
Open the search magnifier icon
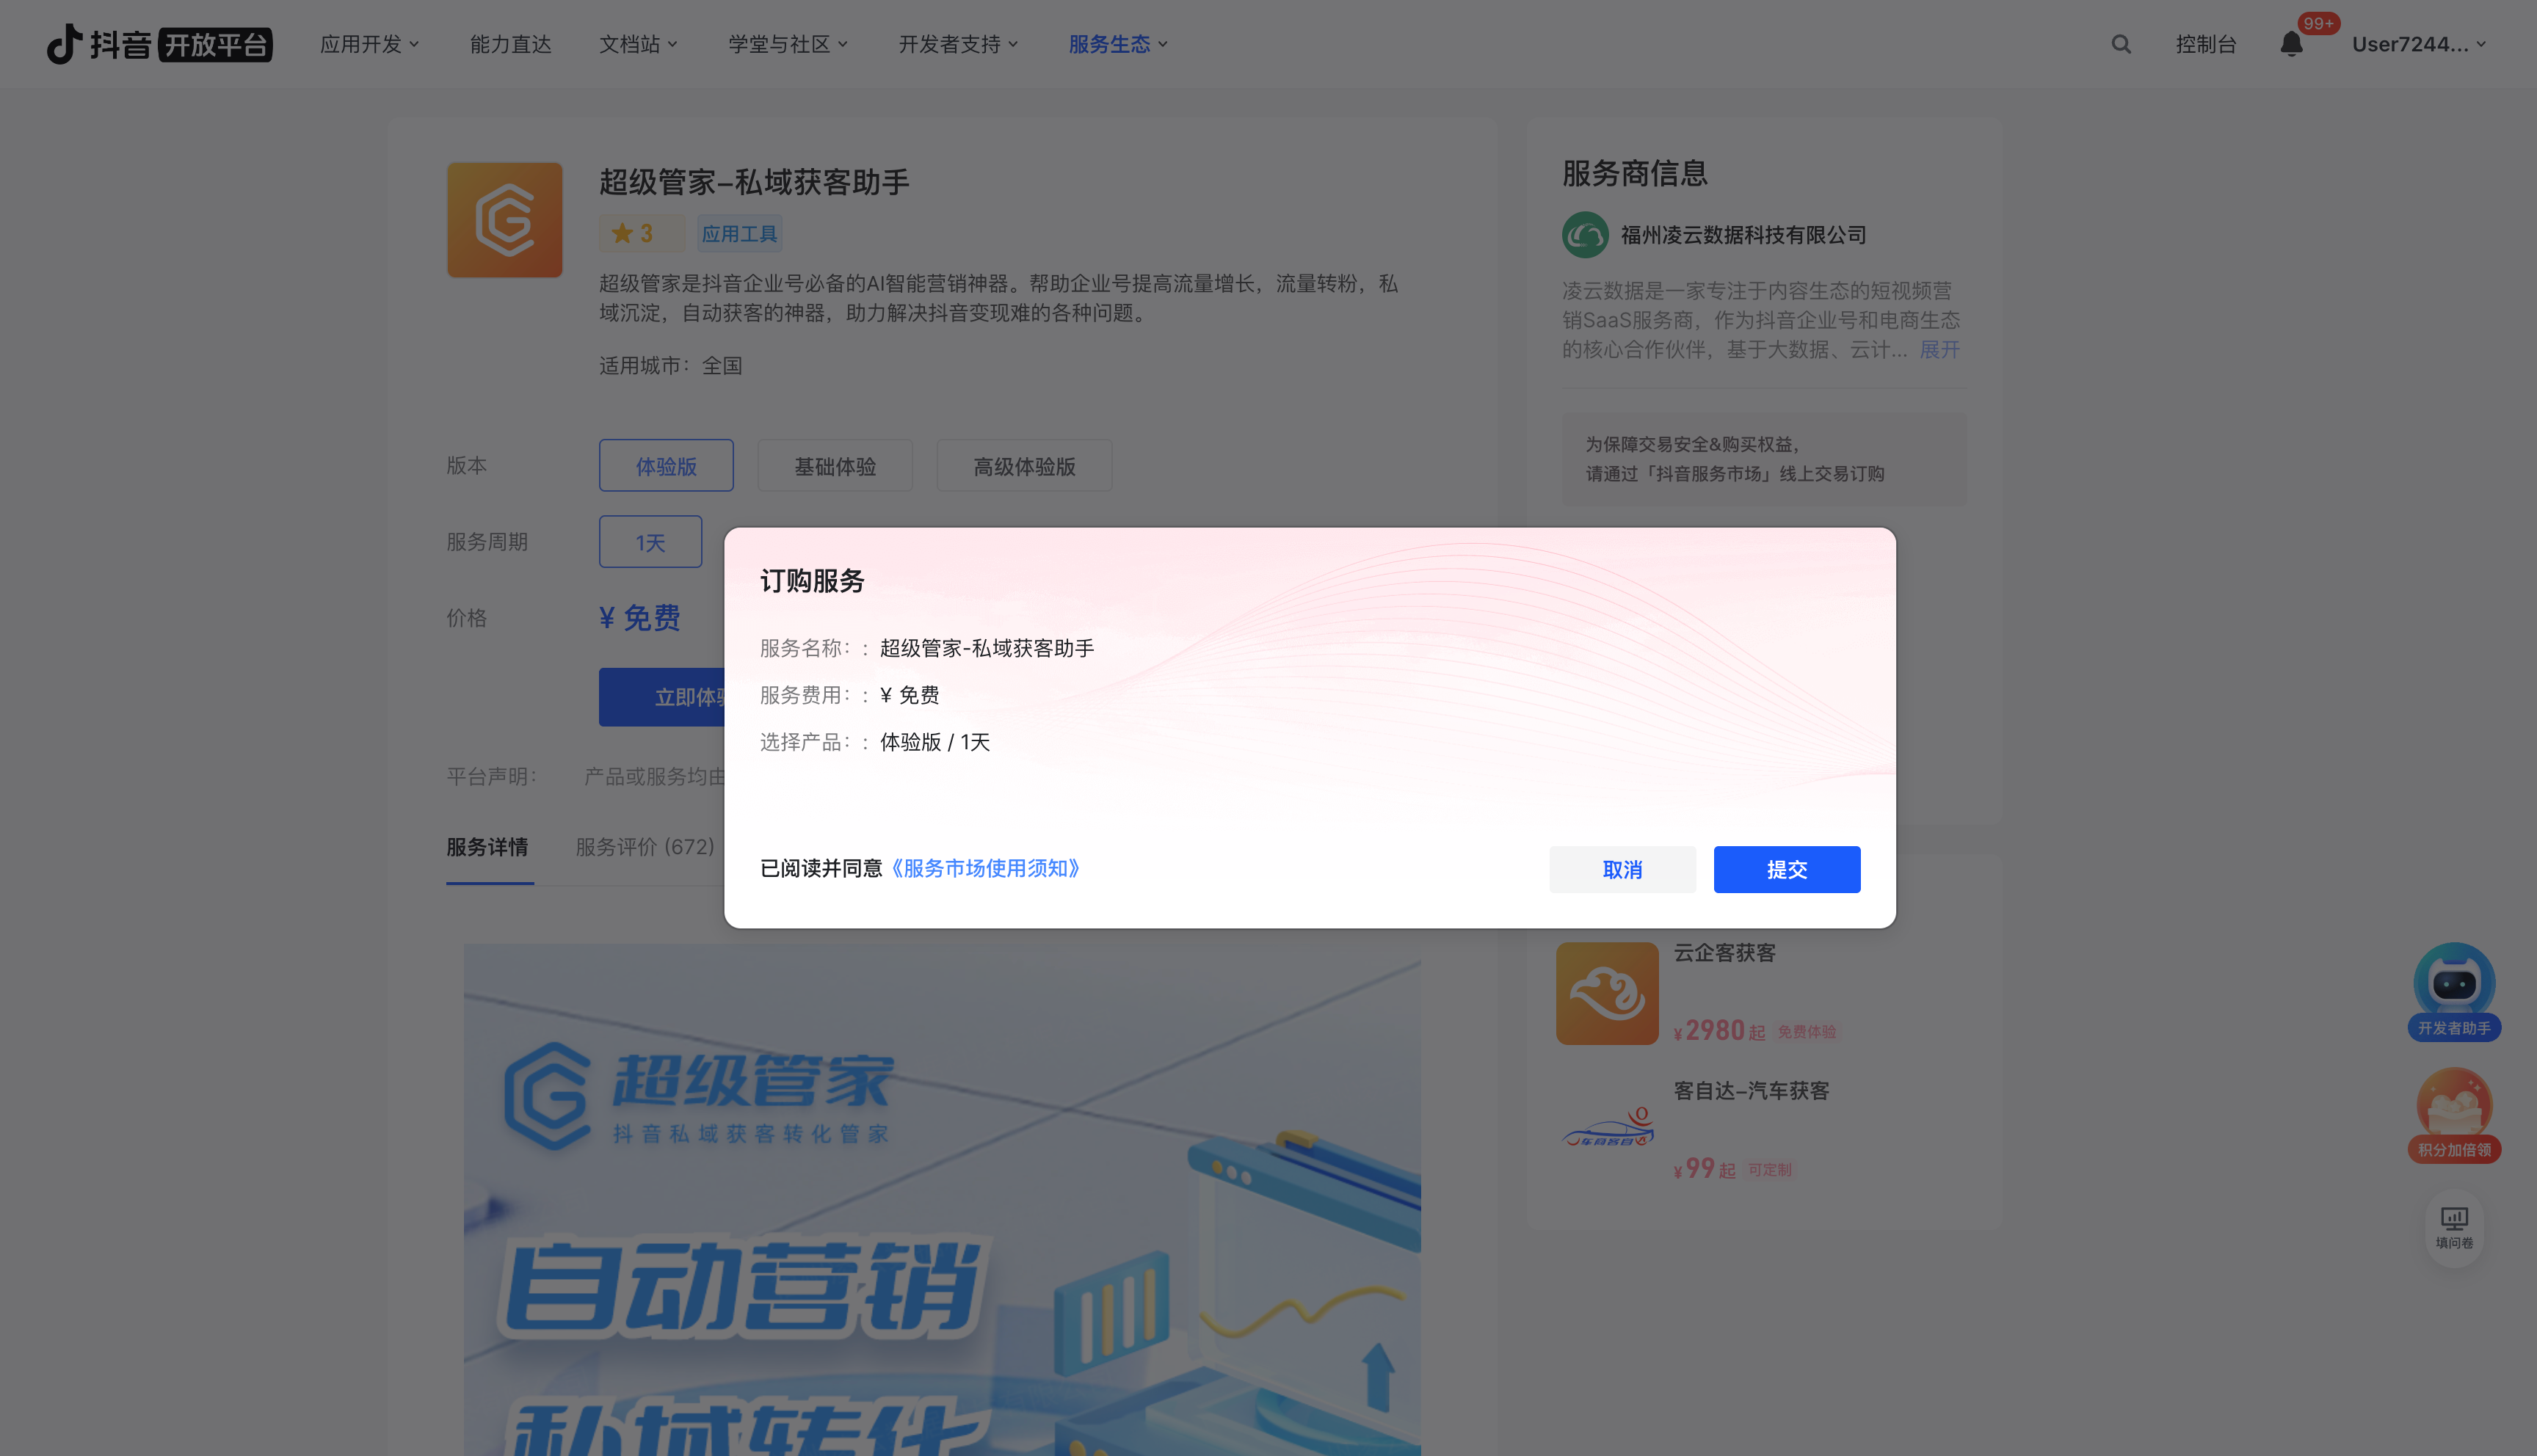coord(2121,44)
